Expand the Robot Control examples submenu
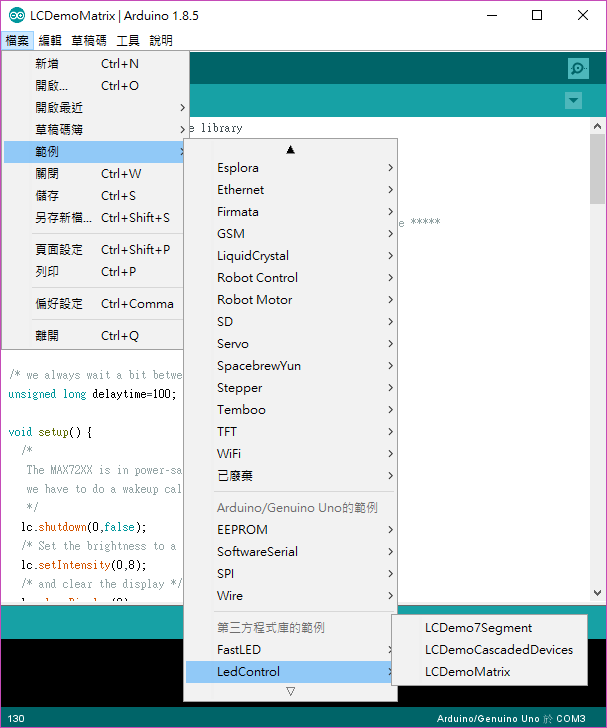Viewport: 607px width, 728px height. [291, 278]
